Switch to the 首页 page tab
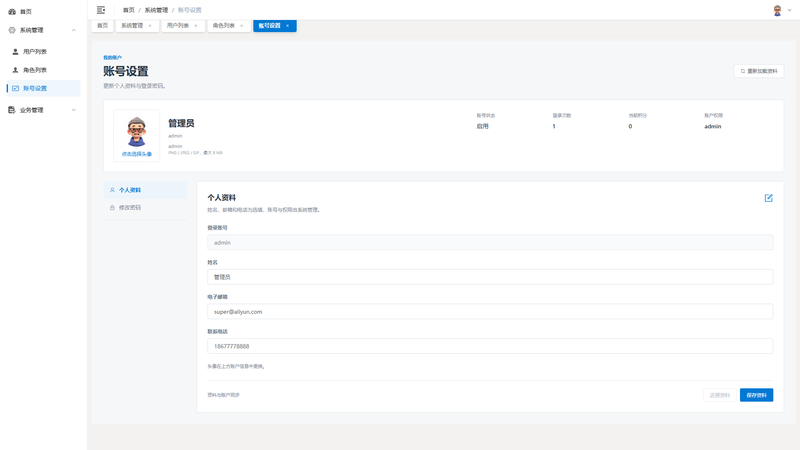Image resolution: width=800 pixels, height=450 pixels. [x=103, y=26]
